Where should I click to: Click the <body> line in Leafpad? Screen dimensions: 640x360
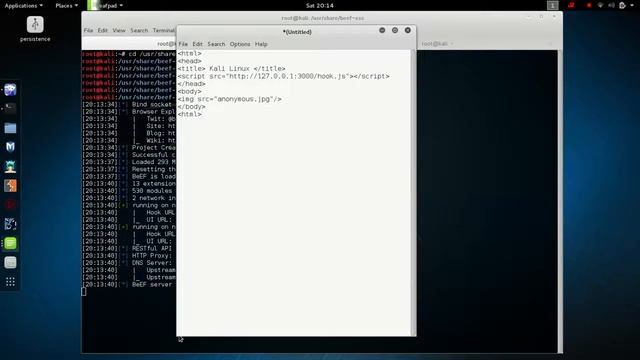click(189, 91)
